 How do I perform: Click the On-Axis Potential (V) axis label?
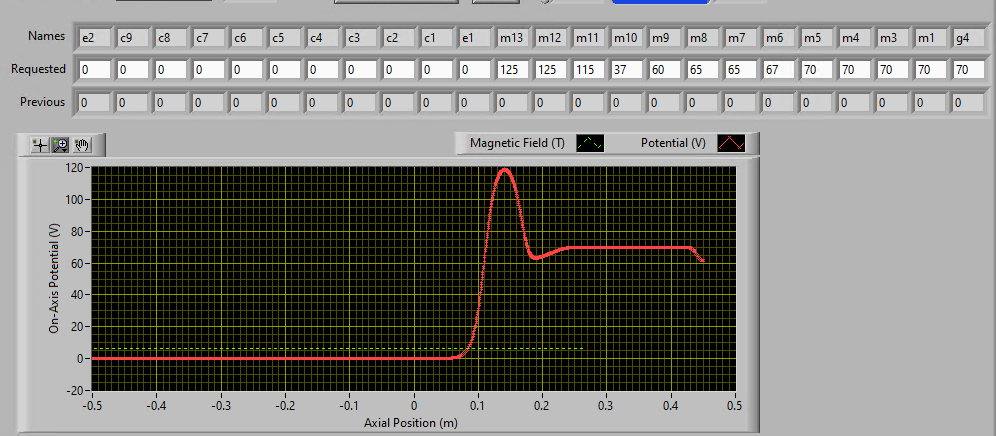pos(54,280)
